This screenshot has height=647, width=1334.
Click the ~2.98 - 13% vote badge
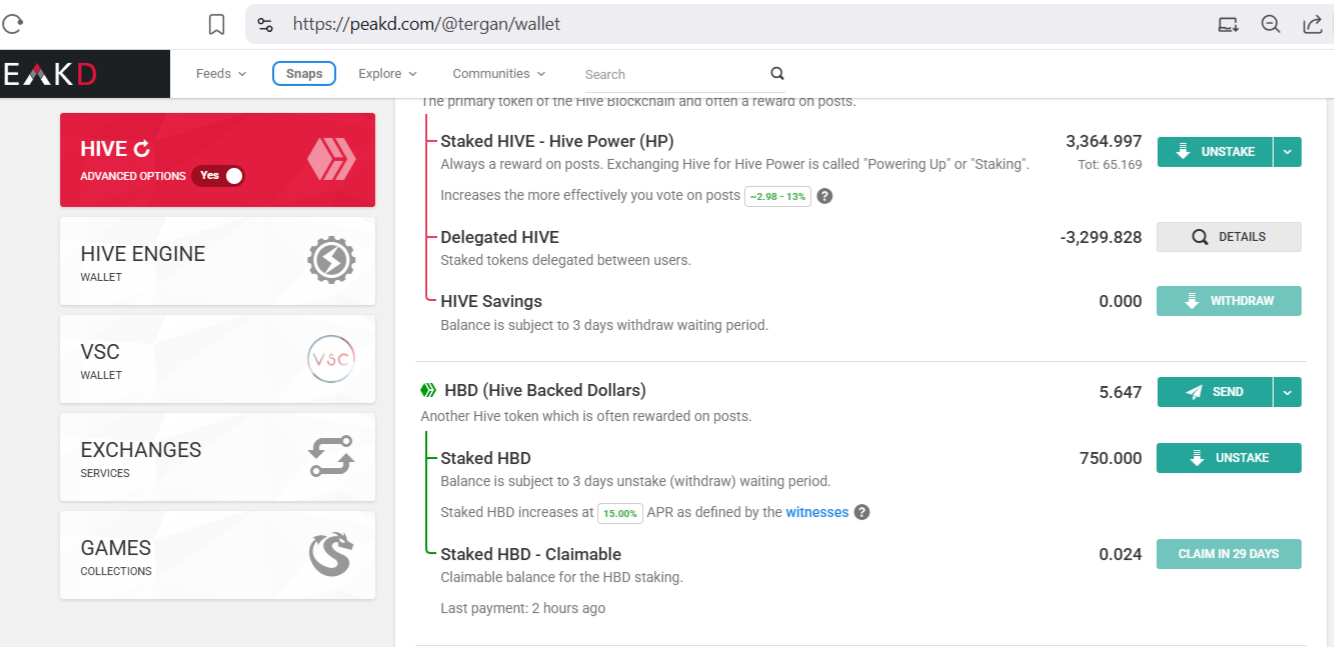tap(777, 196)
